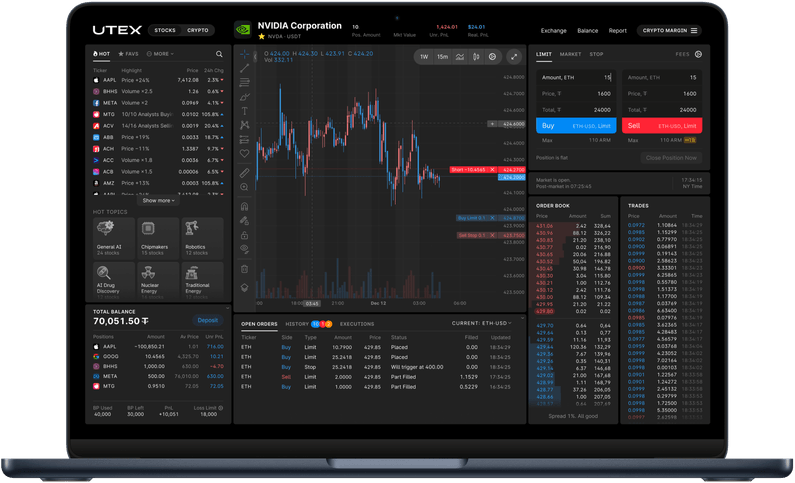Select the STOP order tab

[x=596, y=54]
